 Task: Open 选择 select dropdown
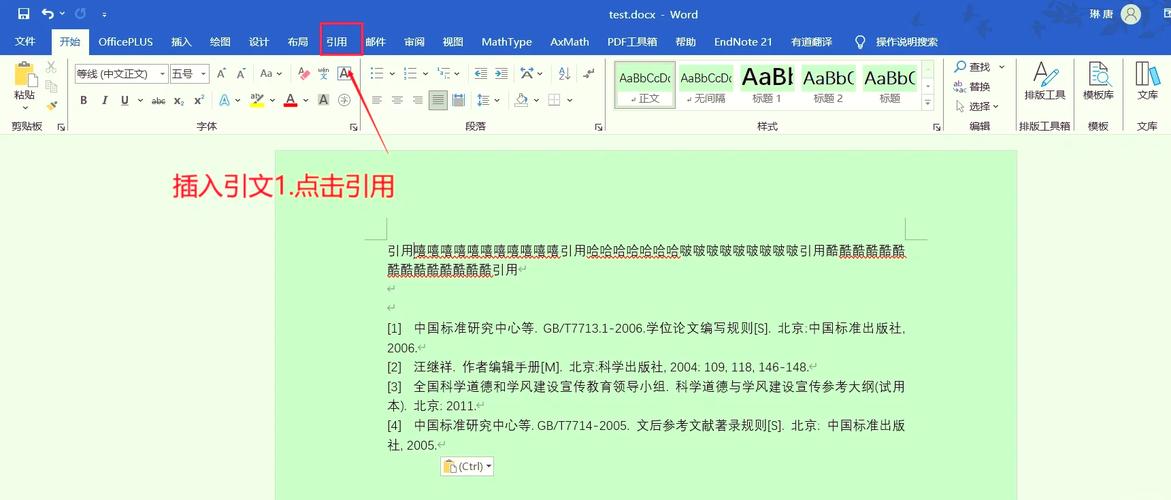[x=977, y=106]
